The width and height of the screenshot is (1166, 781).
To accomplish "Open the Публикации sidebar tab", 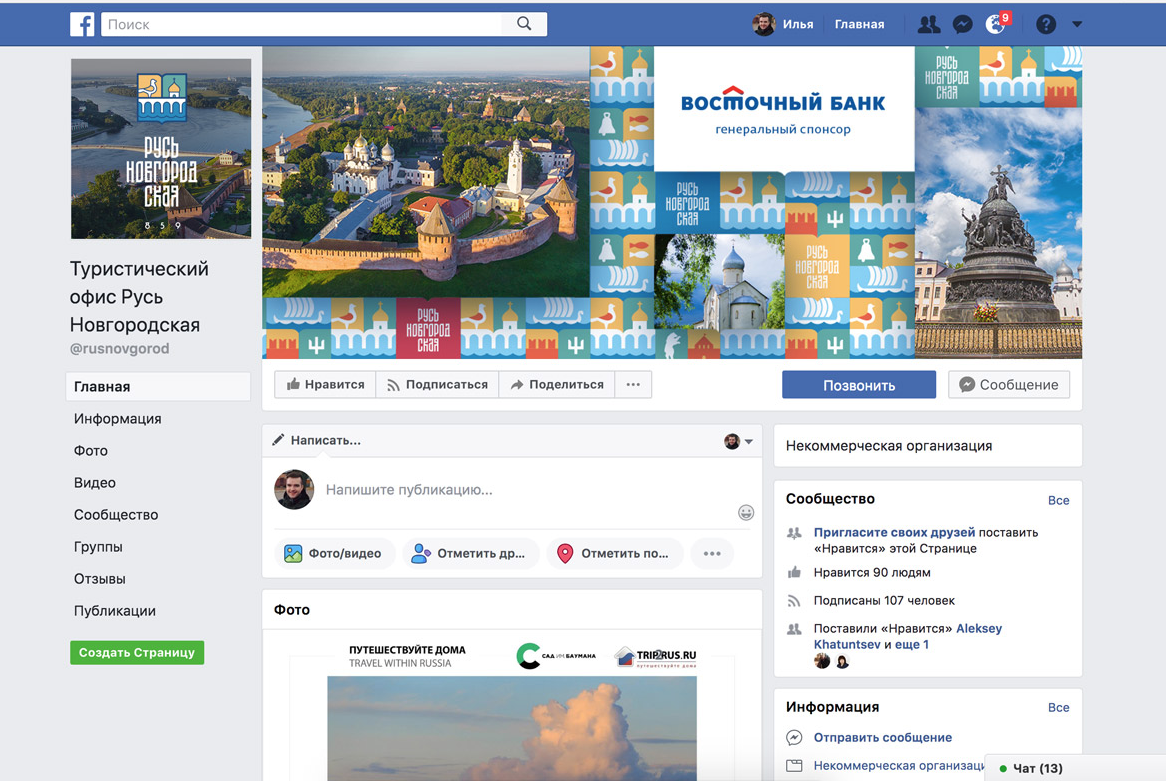I will (x=115, y=611).
